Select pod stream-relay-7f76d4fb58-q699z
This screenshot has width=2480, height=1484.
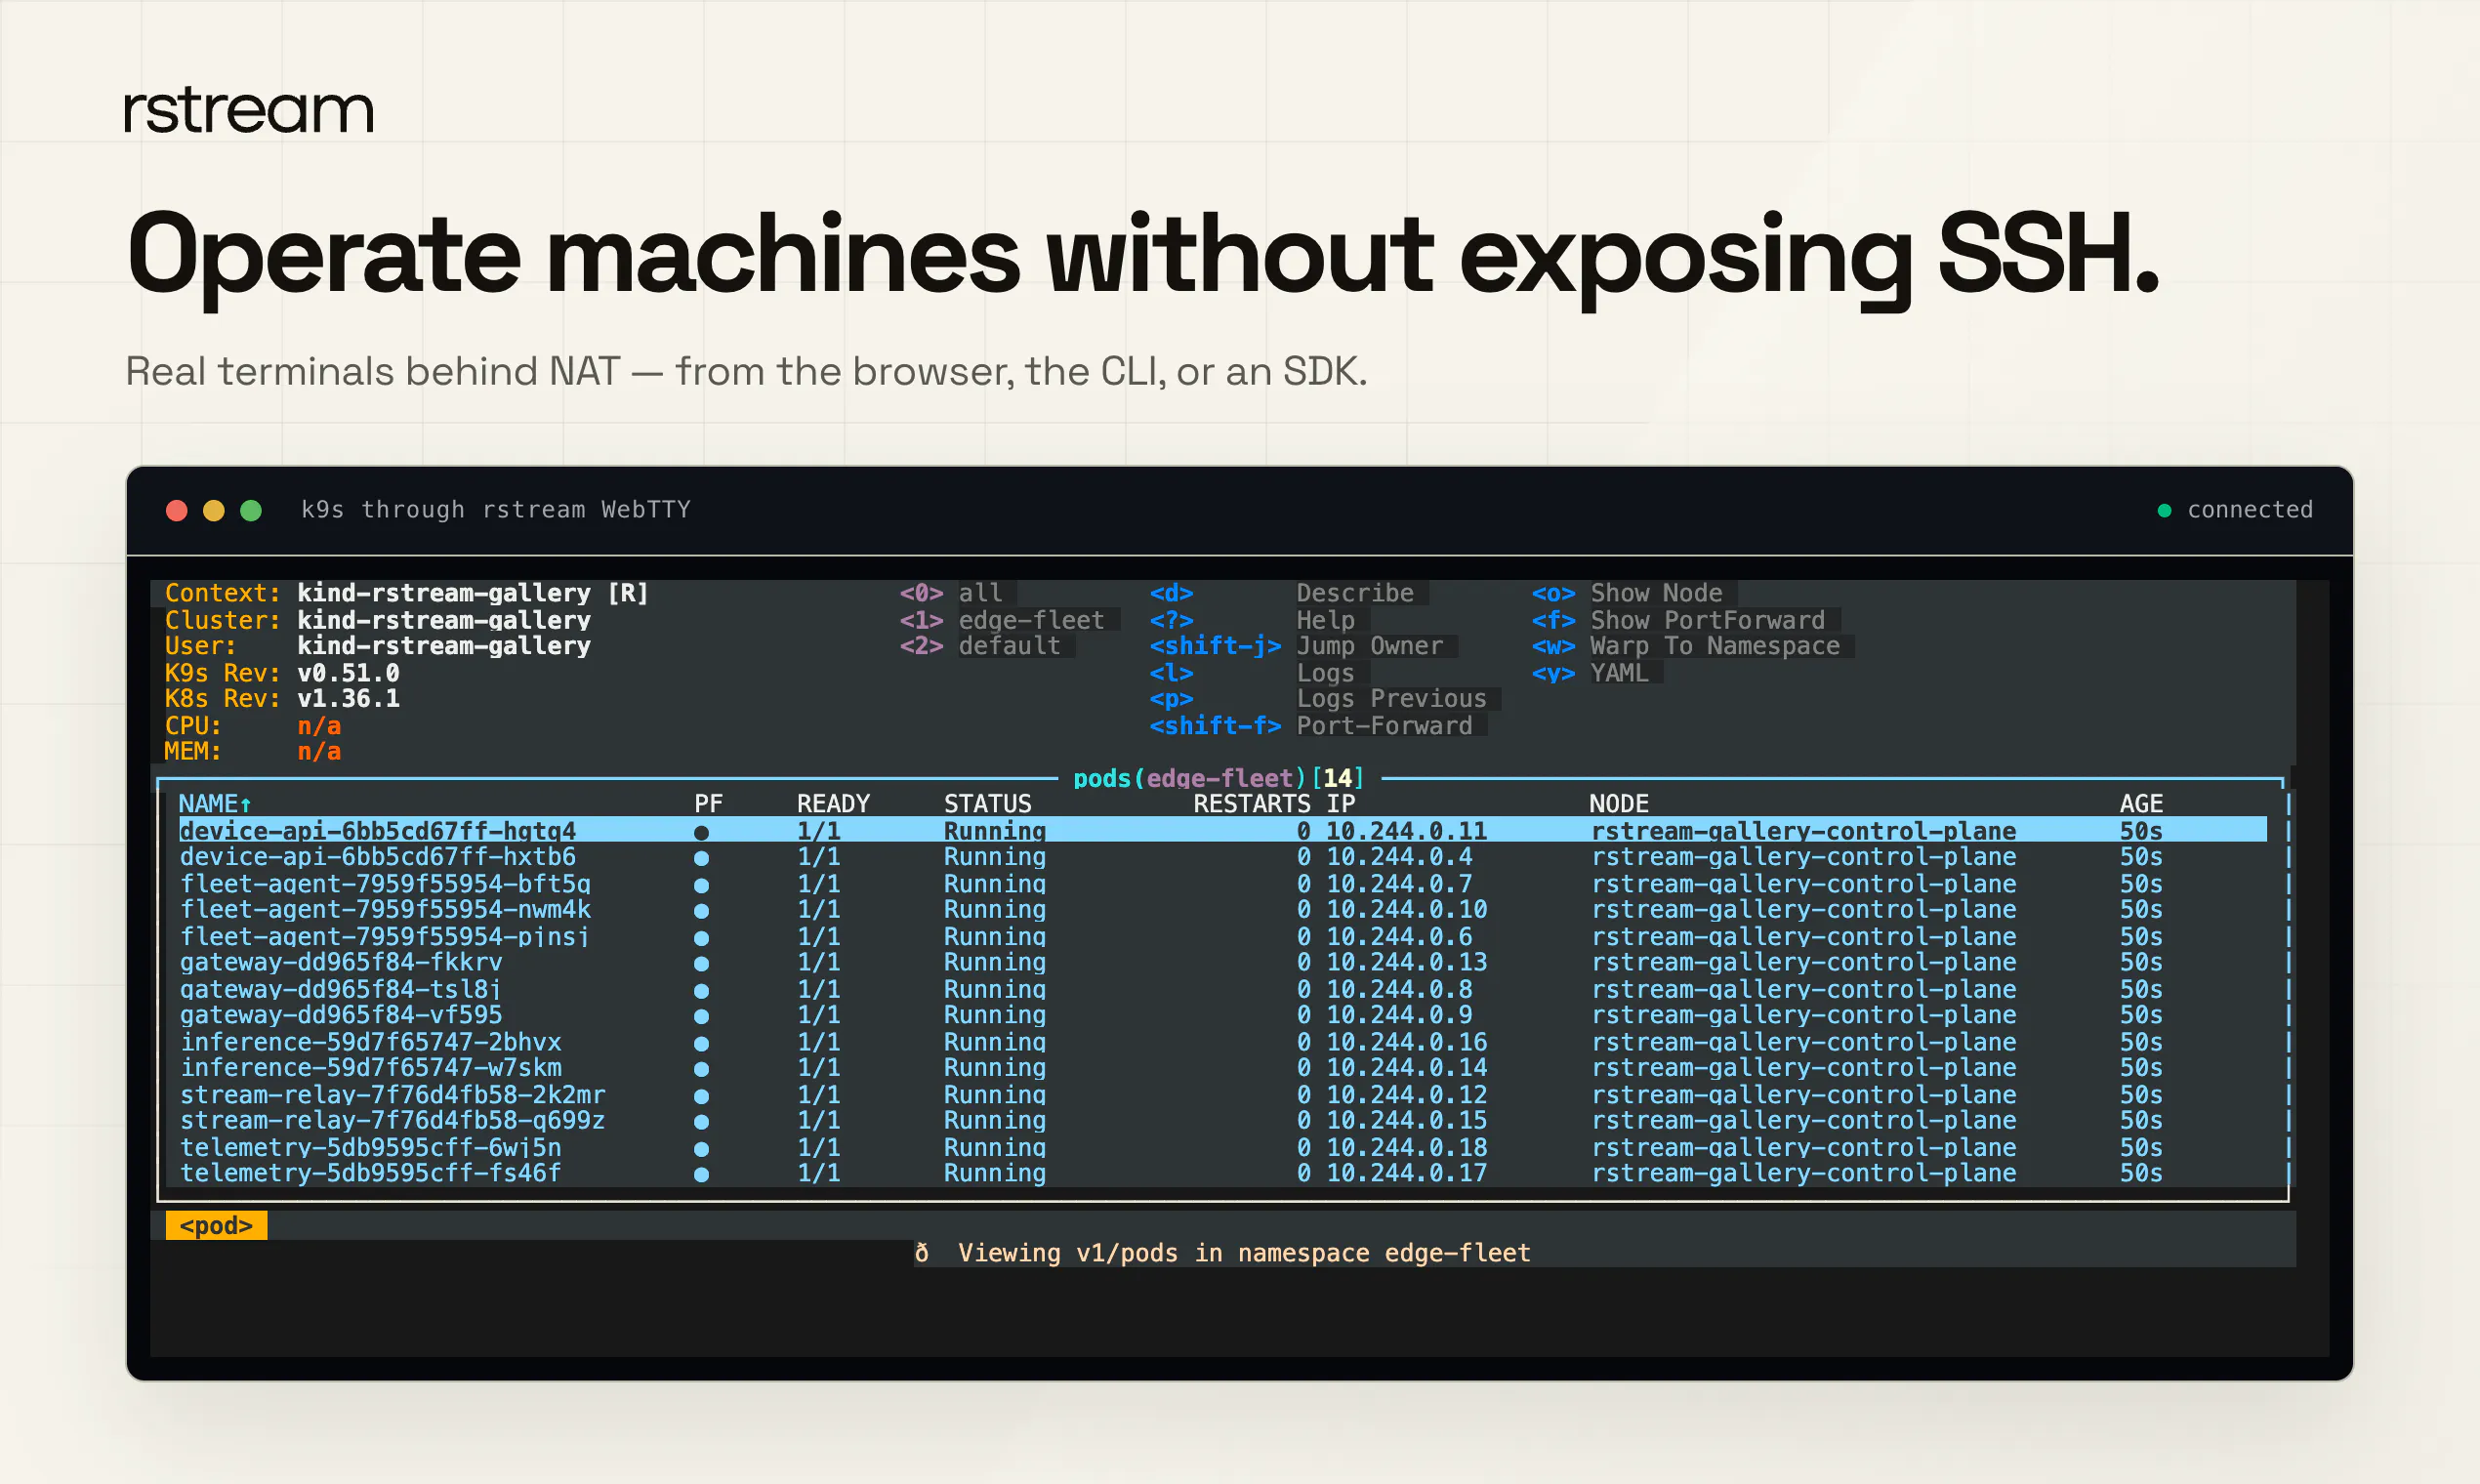tap(1222, 1121)
